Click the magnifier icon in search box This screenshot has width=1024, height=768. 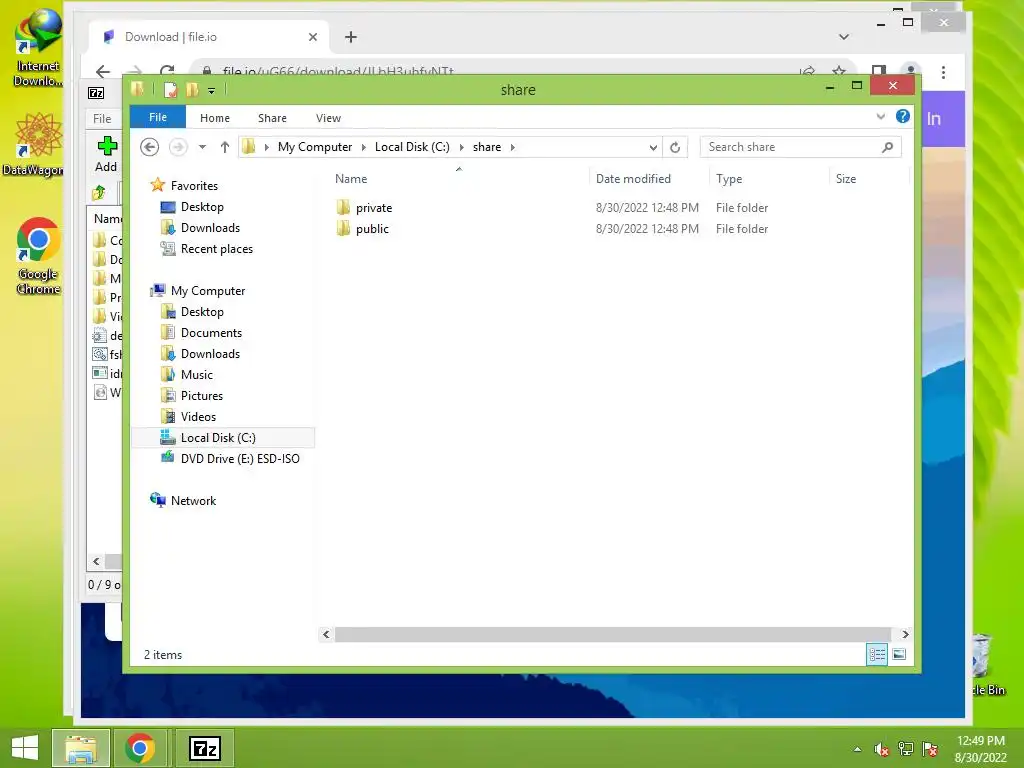click(887, 147)
